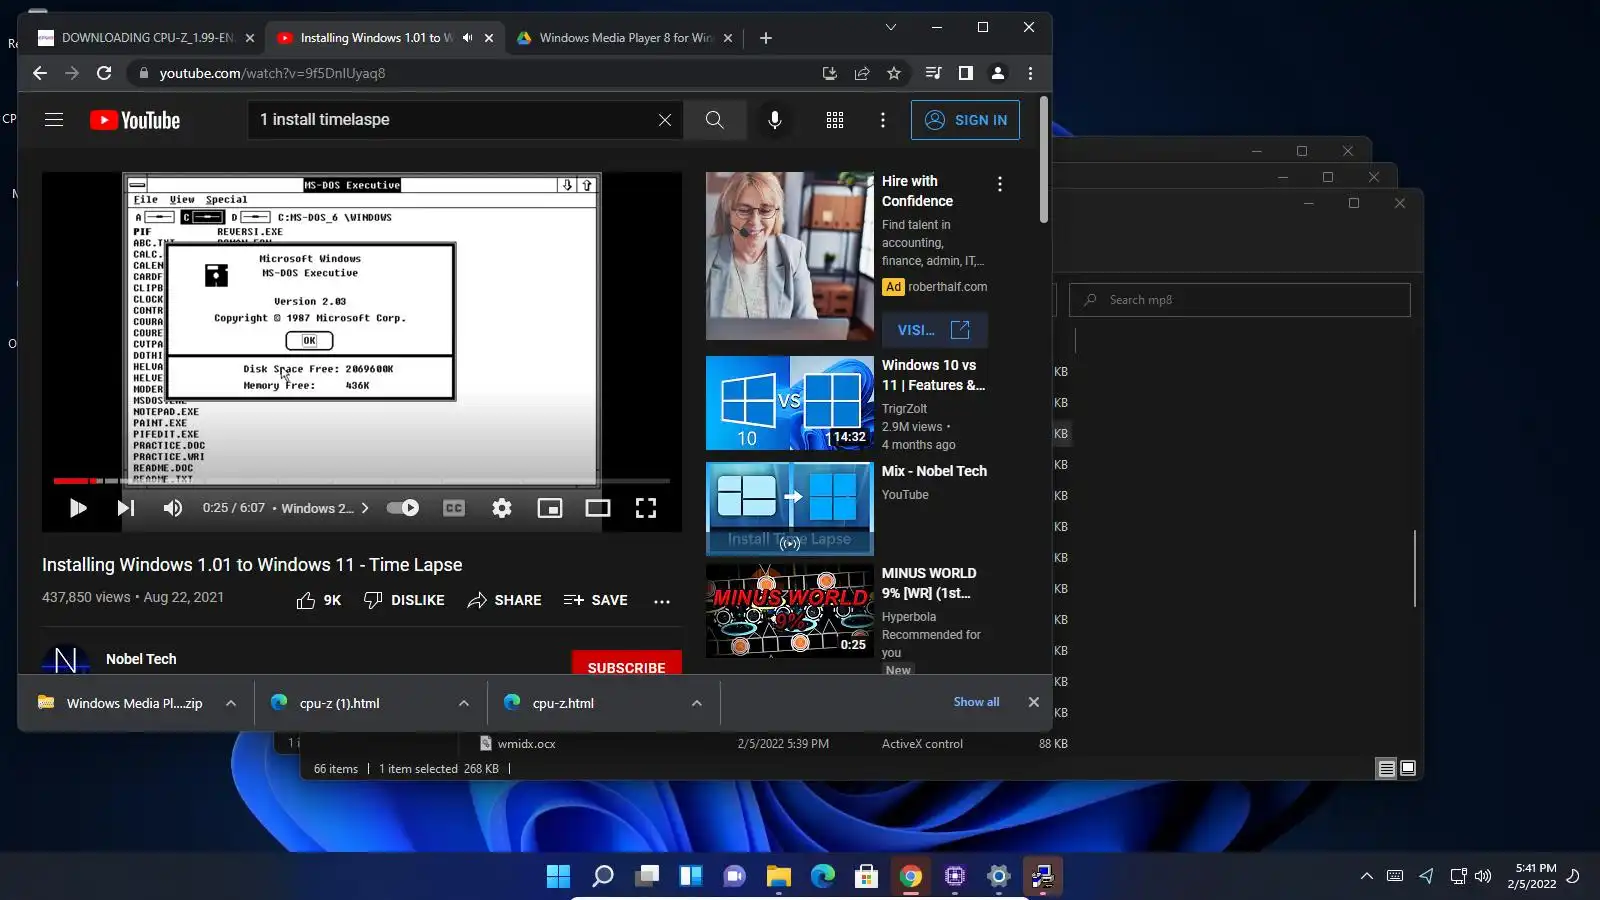Screen dimensions: 1600x900
Task: Skip to the next video
Action: [x=125, y=508]
